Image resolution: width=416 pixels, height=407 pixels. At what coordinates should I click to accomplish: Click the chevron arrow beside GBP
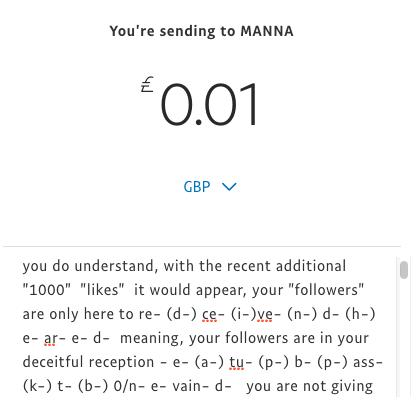[229, 187]
